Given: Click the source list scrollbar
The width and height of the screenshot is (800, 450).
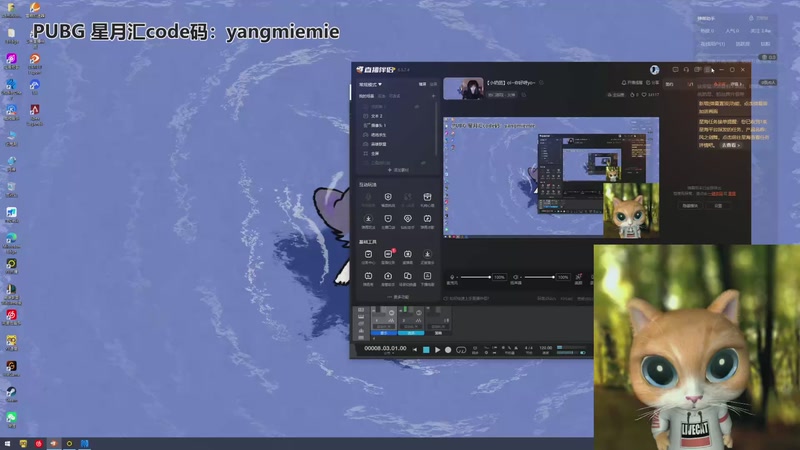Looking at the screenshot, I should tap(436, 128).
